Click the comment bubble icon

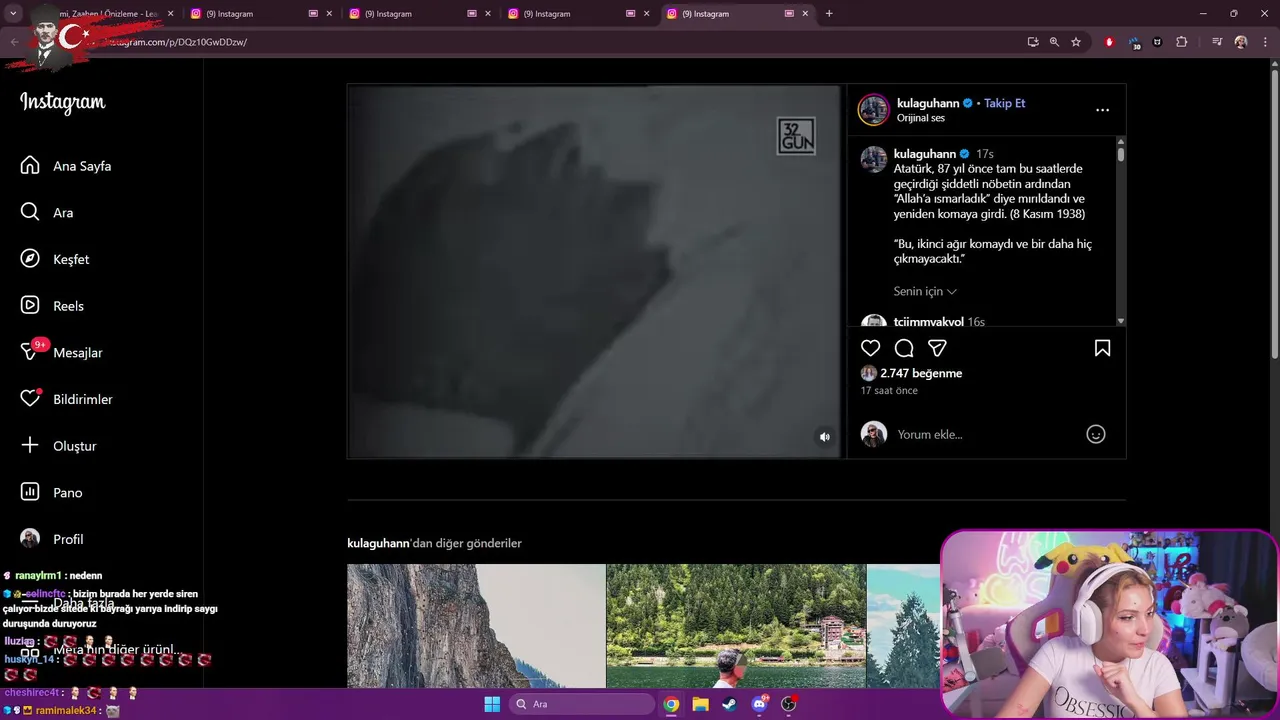[x=904, y=348]
